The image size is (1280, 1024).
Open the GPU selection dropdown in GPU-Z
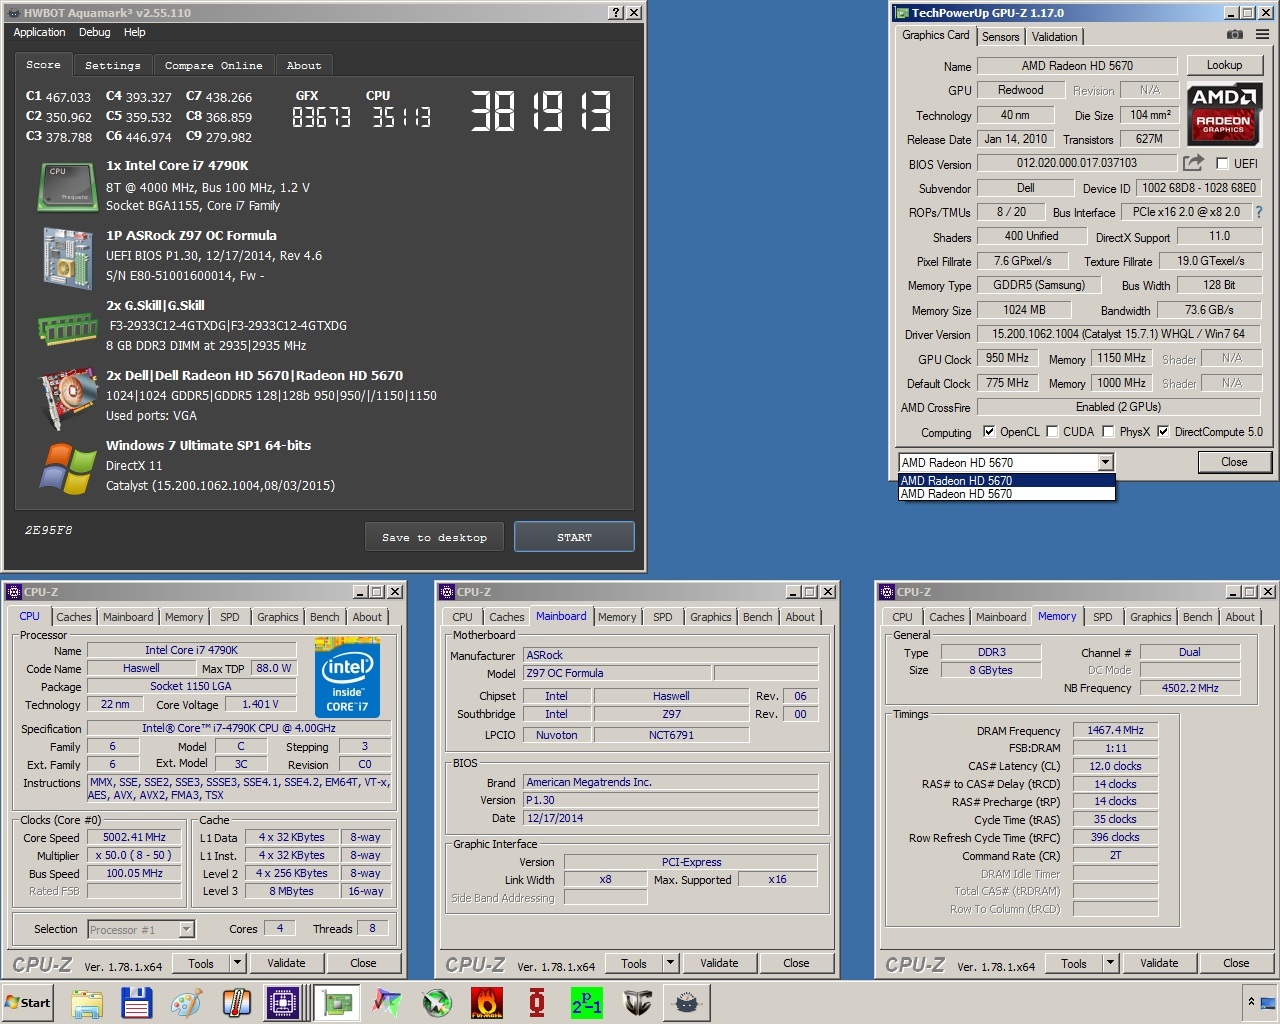pos(1105,462)
